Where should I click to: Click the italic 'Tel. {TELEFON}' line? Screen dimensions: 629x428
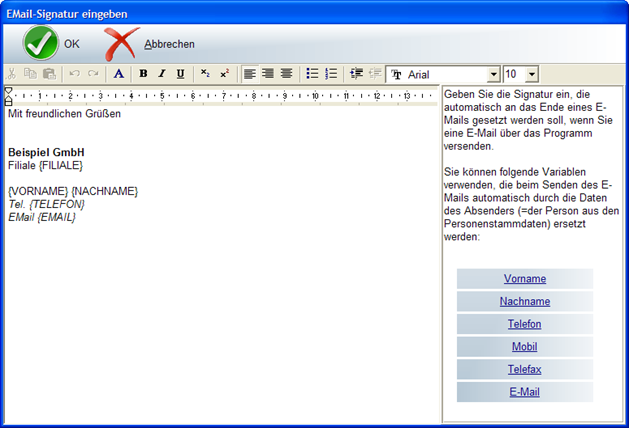pyautogui.click(x=47, y=204)
